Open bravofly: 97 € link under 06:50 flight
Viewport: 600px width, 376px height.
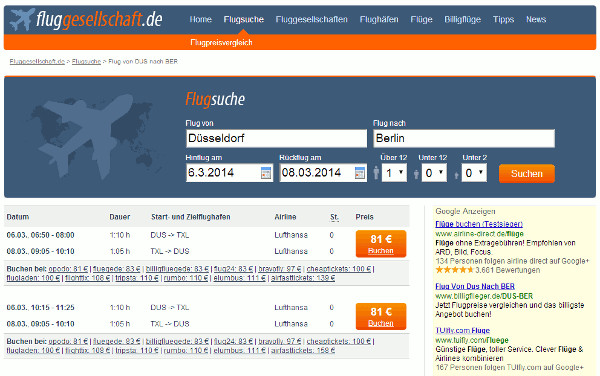click(280, 269)
